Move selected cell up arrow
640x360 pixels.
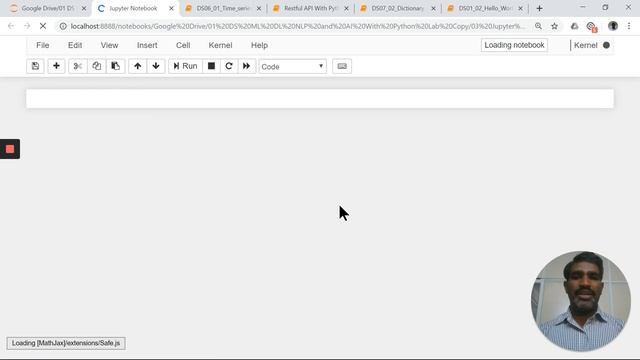138,66
